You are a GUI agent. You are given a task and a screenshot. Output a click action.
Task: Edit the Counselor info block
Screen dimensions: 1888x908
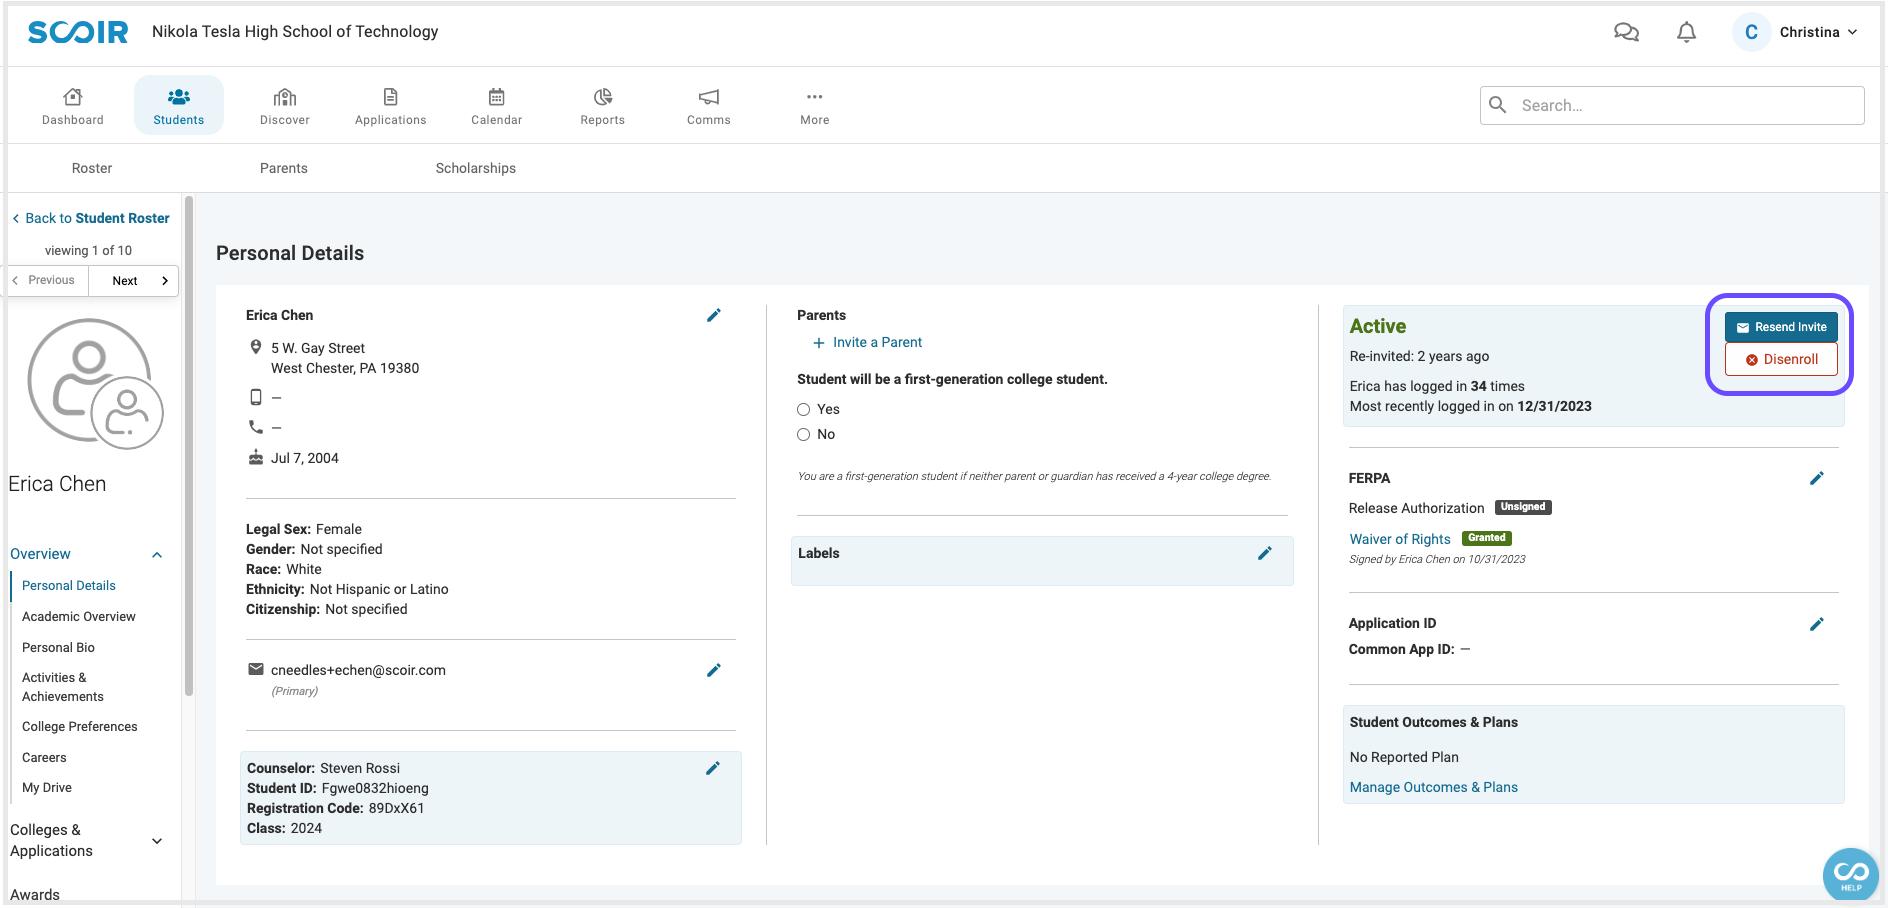713,768
